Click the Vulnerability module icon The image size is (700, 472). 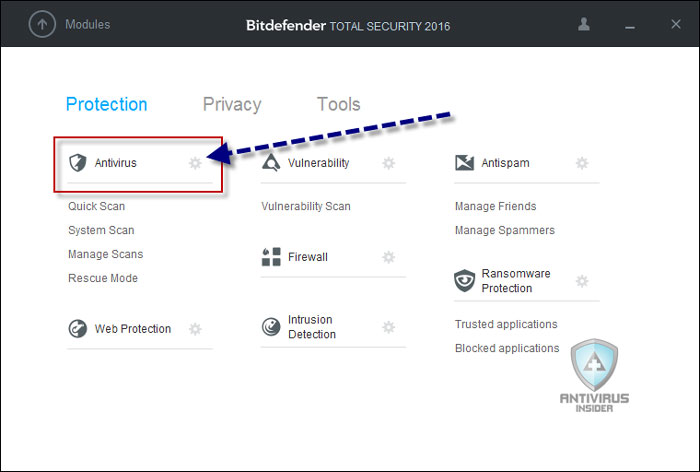[x=271, y=163]
